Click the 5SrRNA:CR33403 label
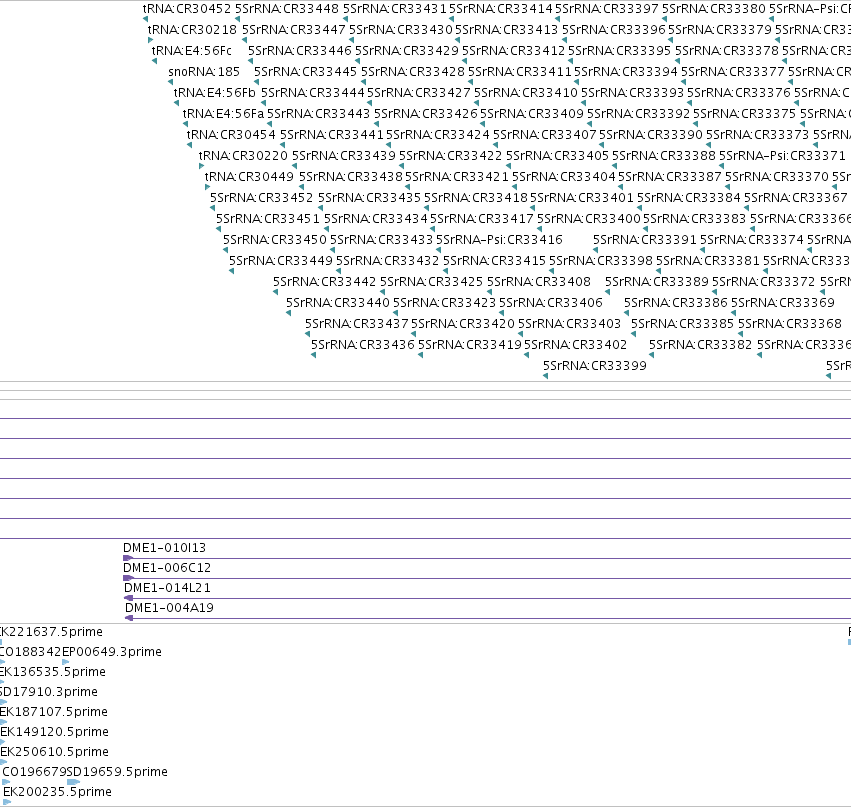The image size is (851, 807). coord(569,323)
